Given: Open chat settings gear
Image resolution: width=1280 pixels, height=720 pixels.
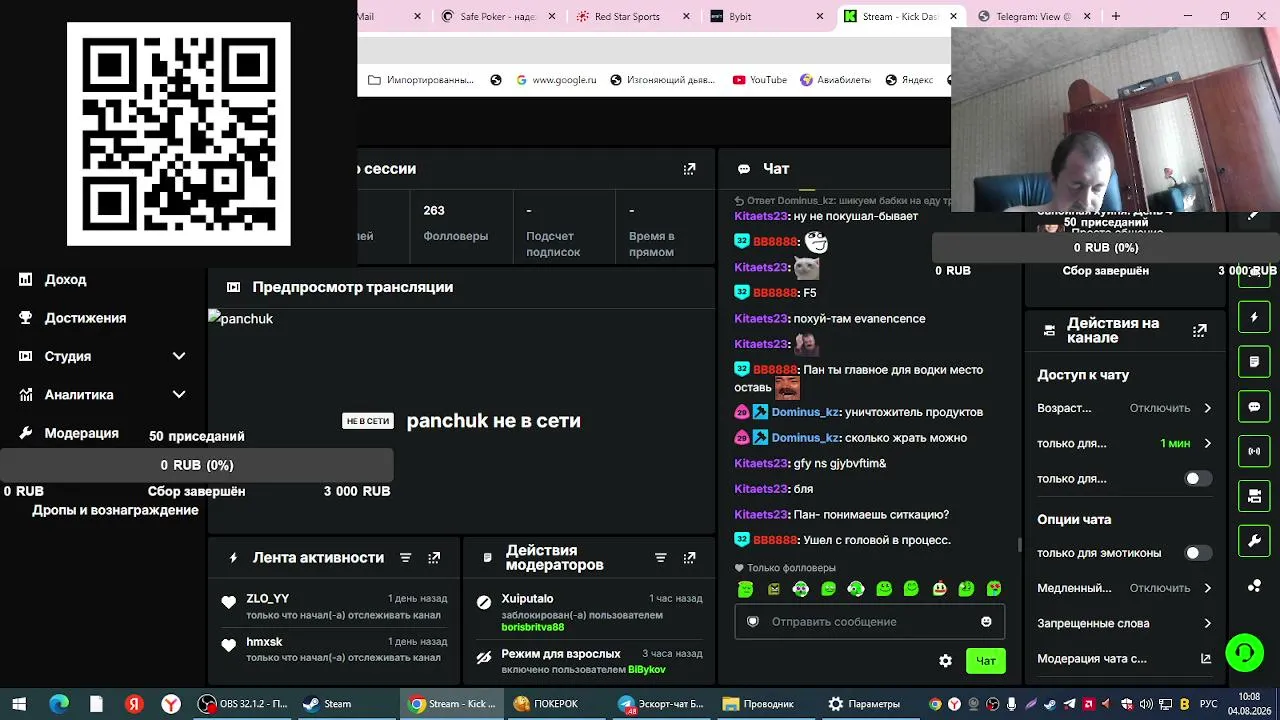Looking at the screenshot, I should (945, 661).
